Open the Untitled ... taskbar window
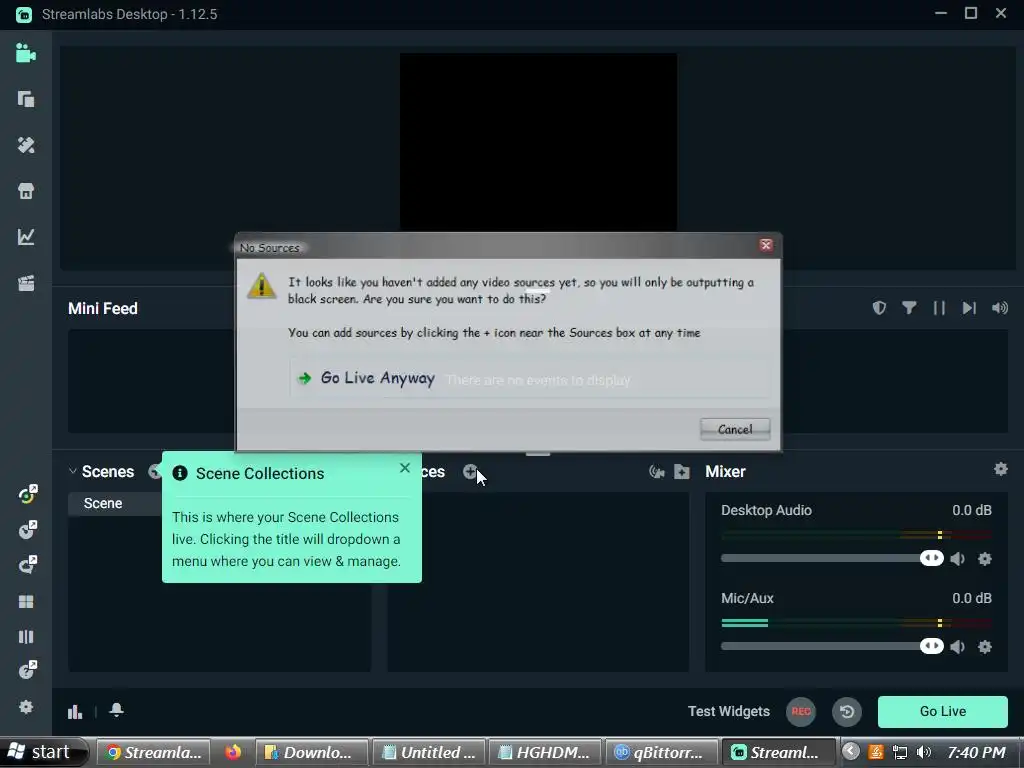1024x768 pixels. [428, 752]
